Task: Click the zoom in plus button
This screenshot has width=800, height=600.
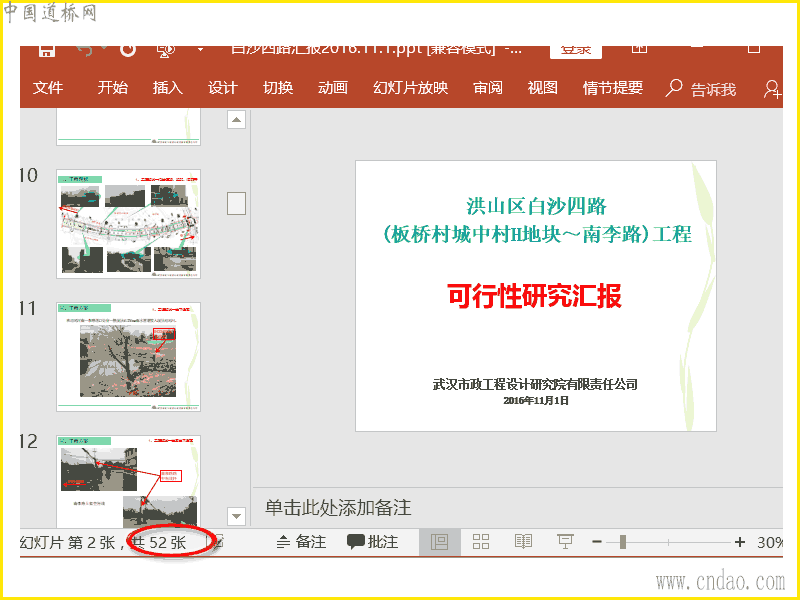Action: 740,542
